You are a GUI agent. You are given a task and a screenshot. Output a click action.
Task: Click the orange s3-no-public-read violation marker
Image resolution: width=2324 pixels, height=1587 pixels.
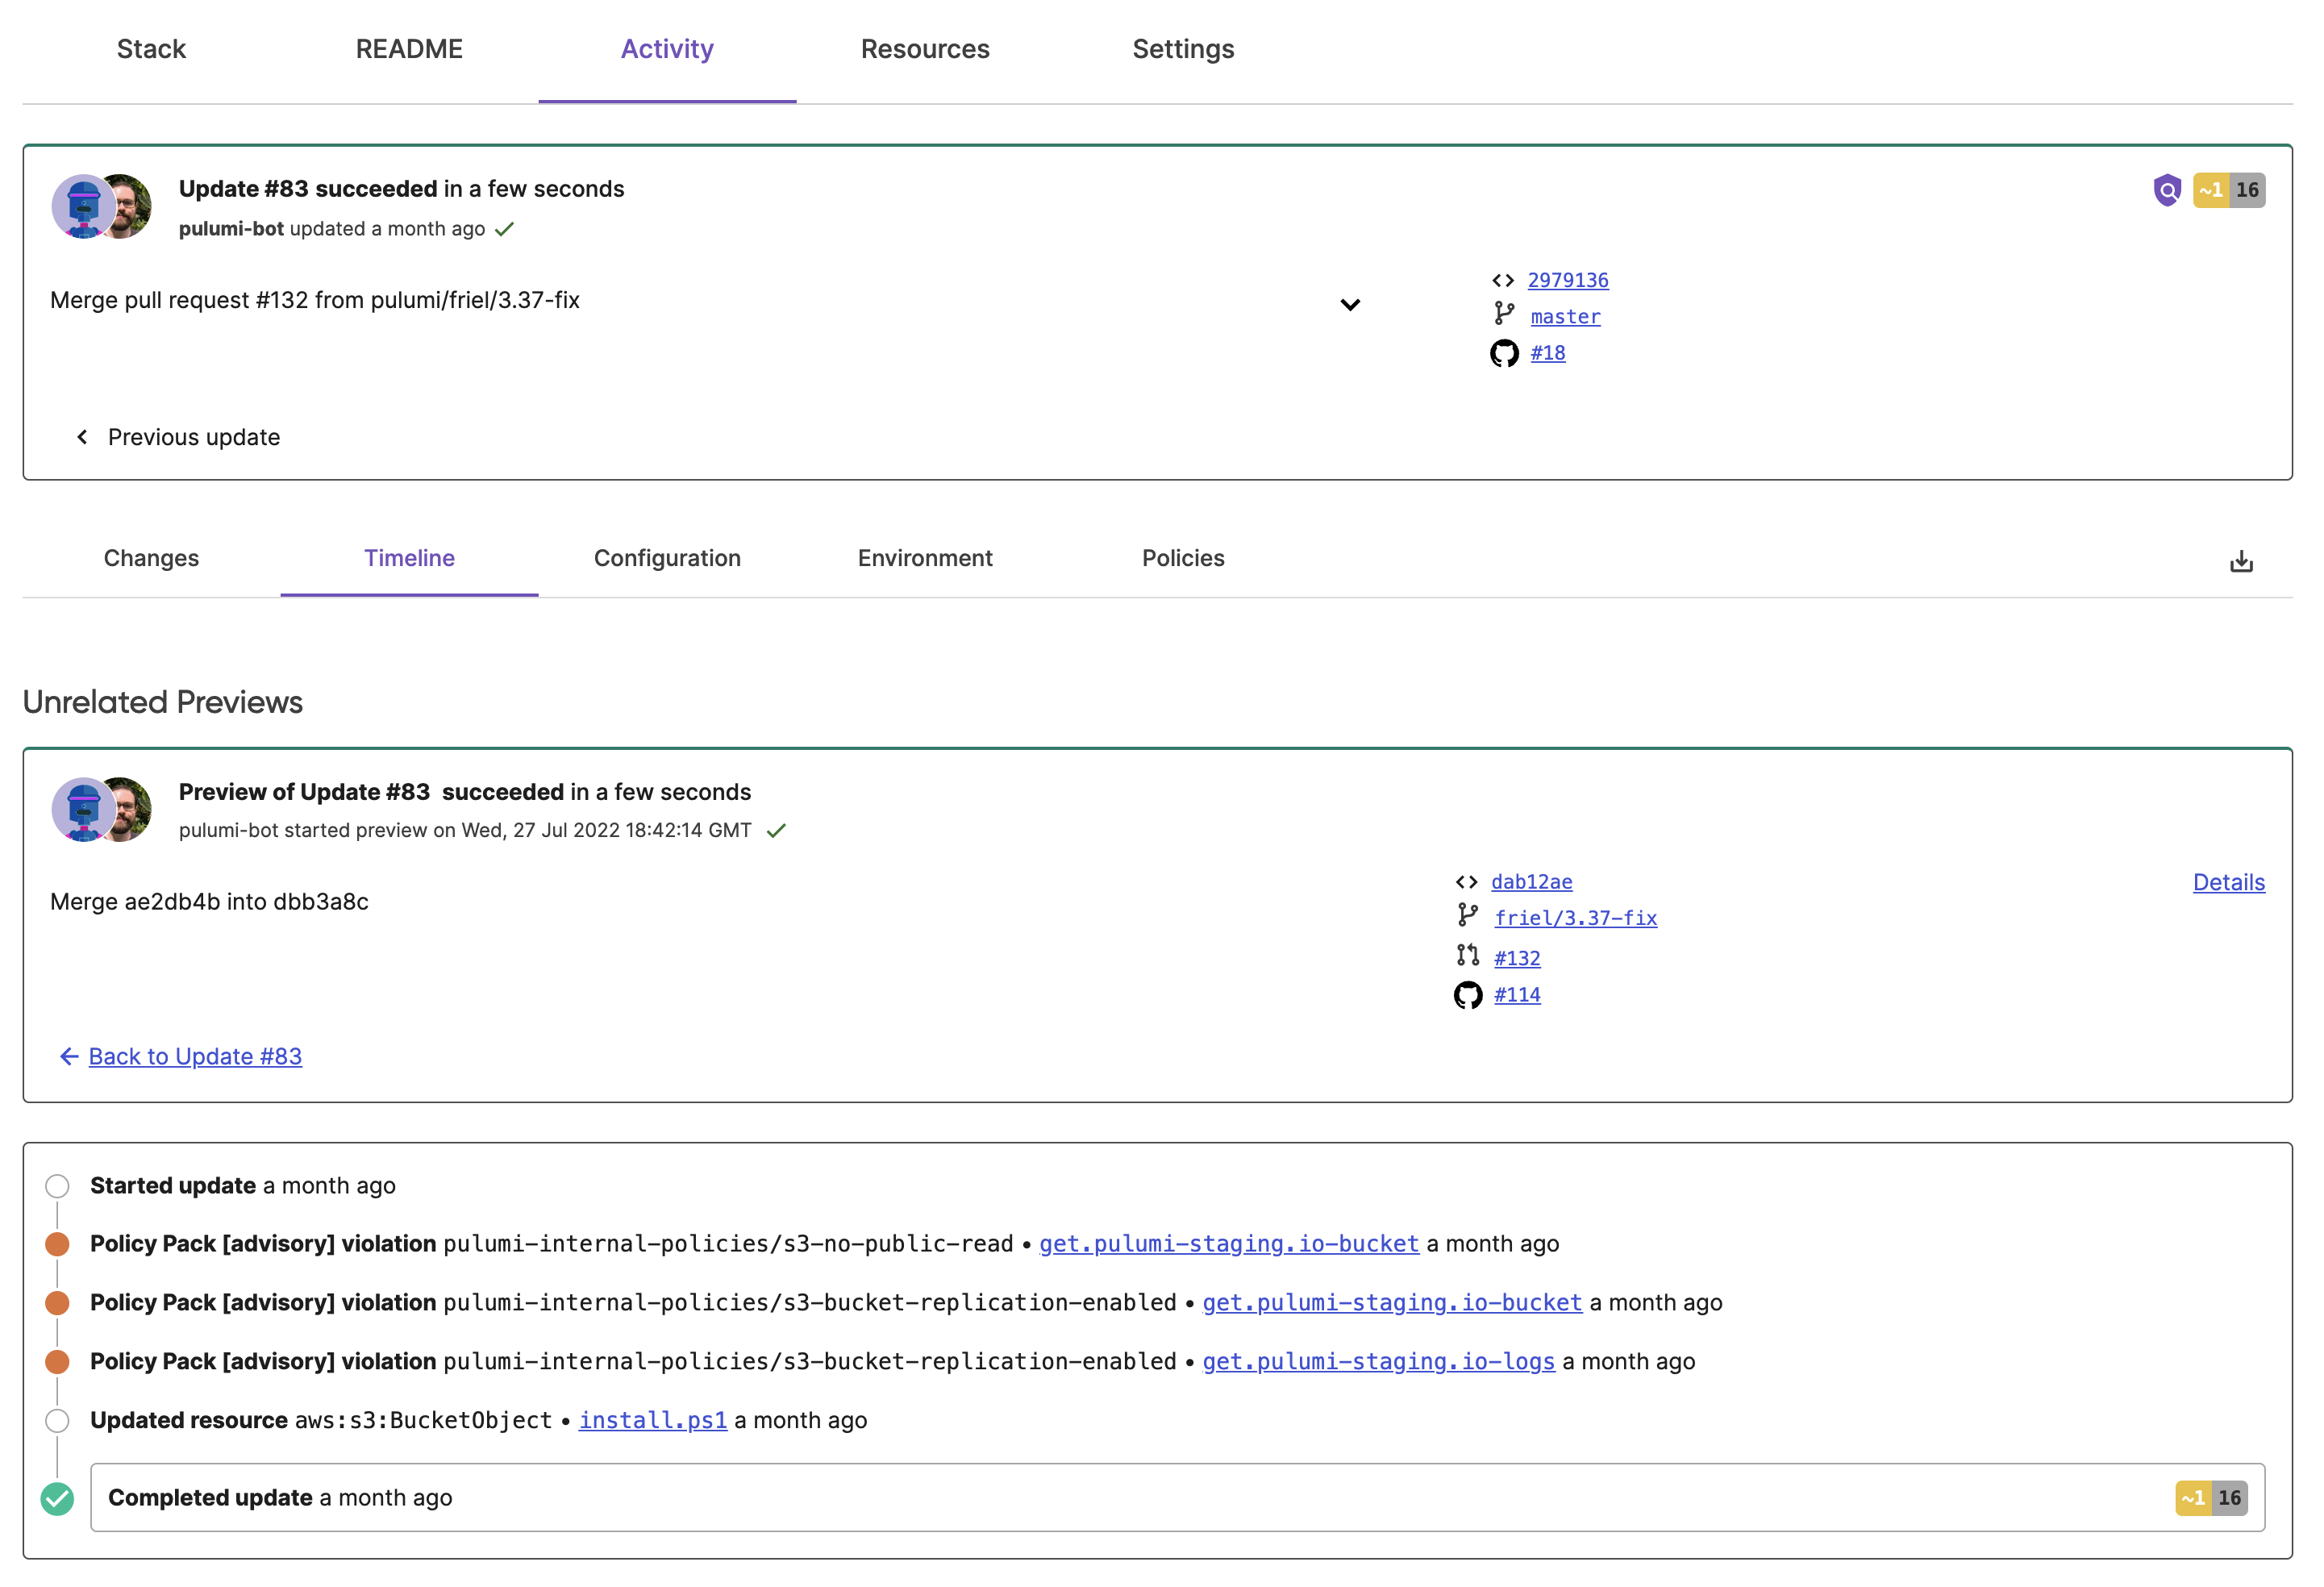[x=57, y=1244]
